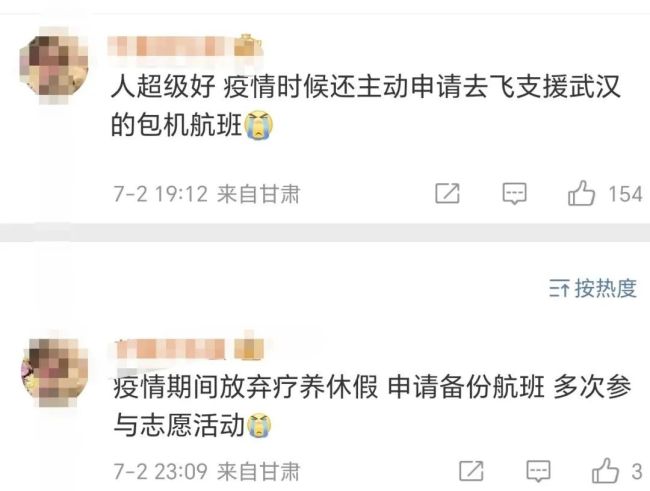Open replies on the 19:12 comment
The image size is (650, 491).
[x=514, y=193]
